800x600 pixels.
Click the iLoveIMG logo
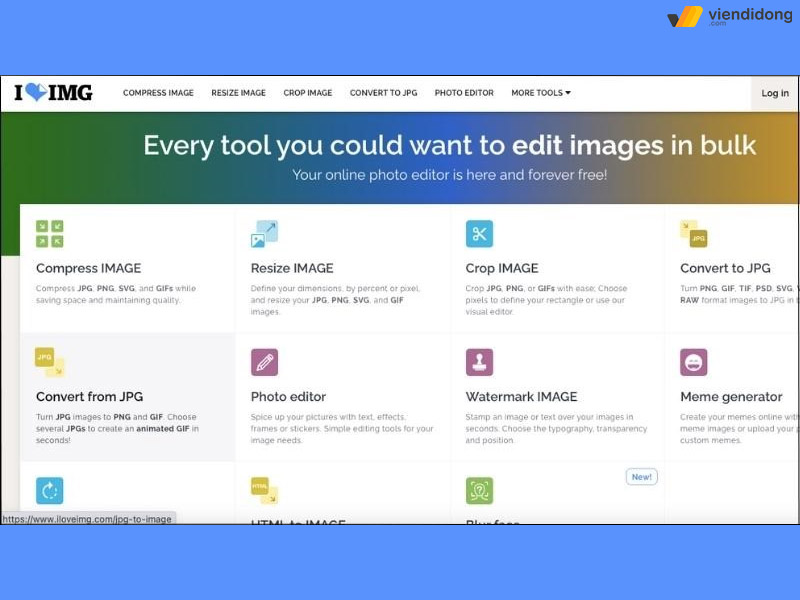point(54,92)
